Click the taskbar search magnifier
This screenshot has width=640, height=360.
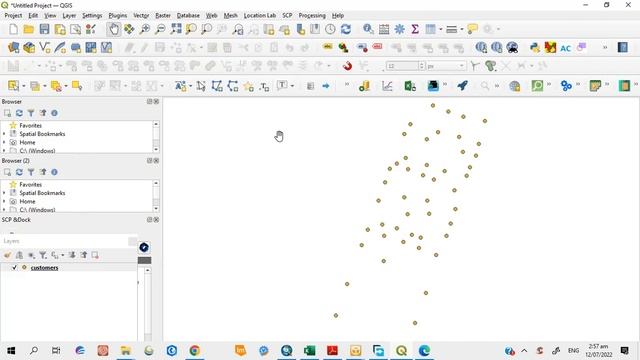(x=34, y=351)
